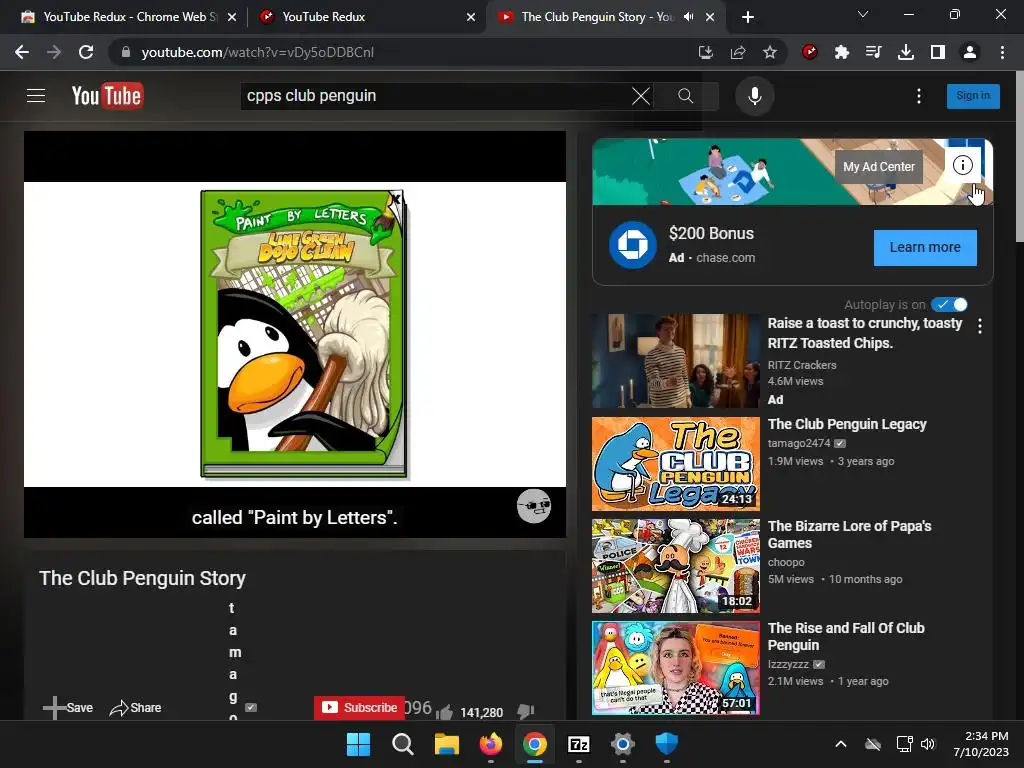Viewport: 1024px width, 768px height.
Task: Open 7-Zip from taskbar
Action: coord(579,744)
